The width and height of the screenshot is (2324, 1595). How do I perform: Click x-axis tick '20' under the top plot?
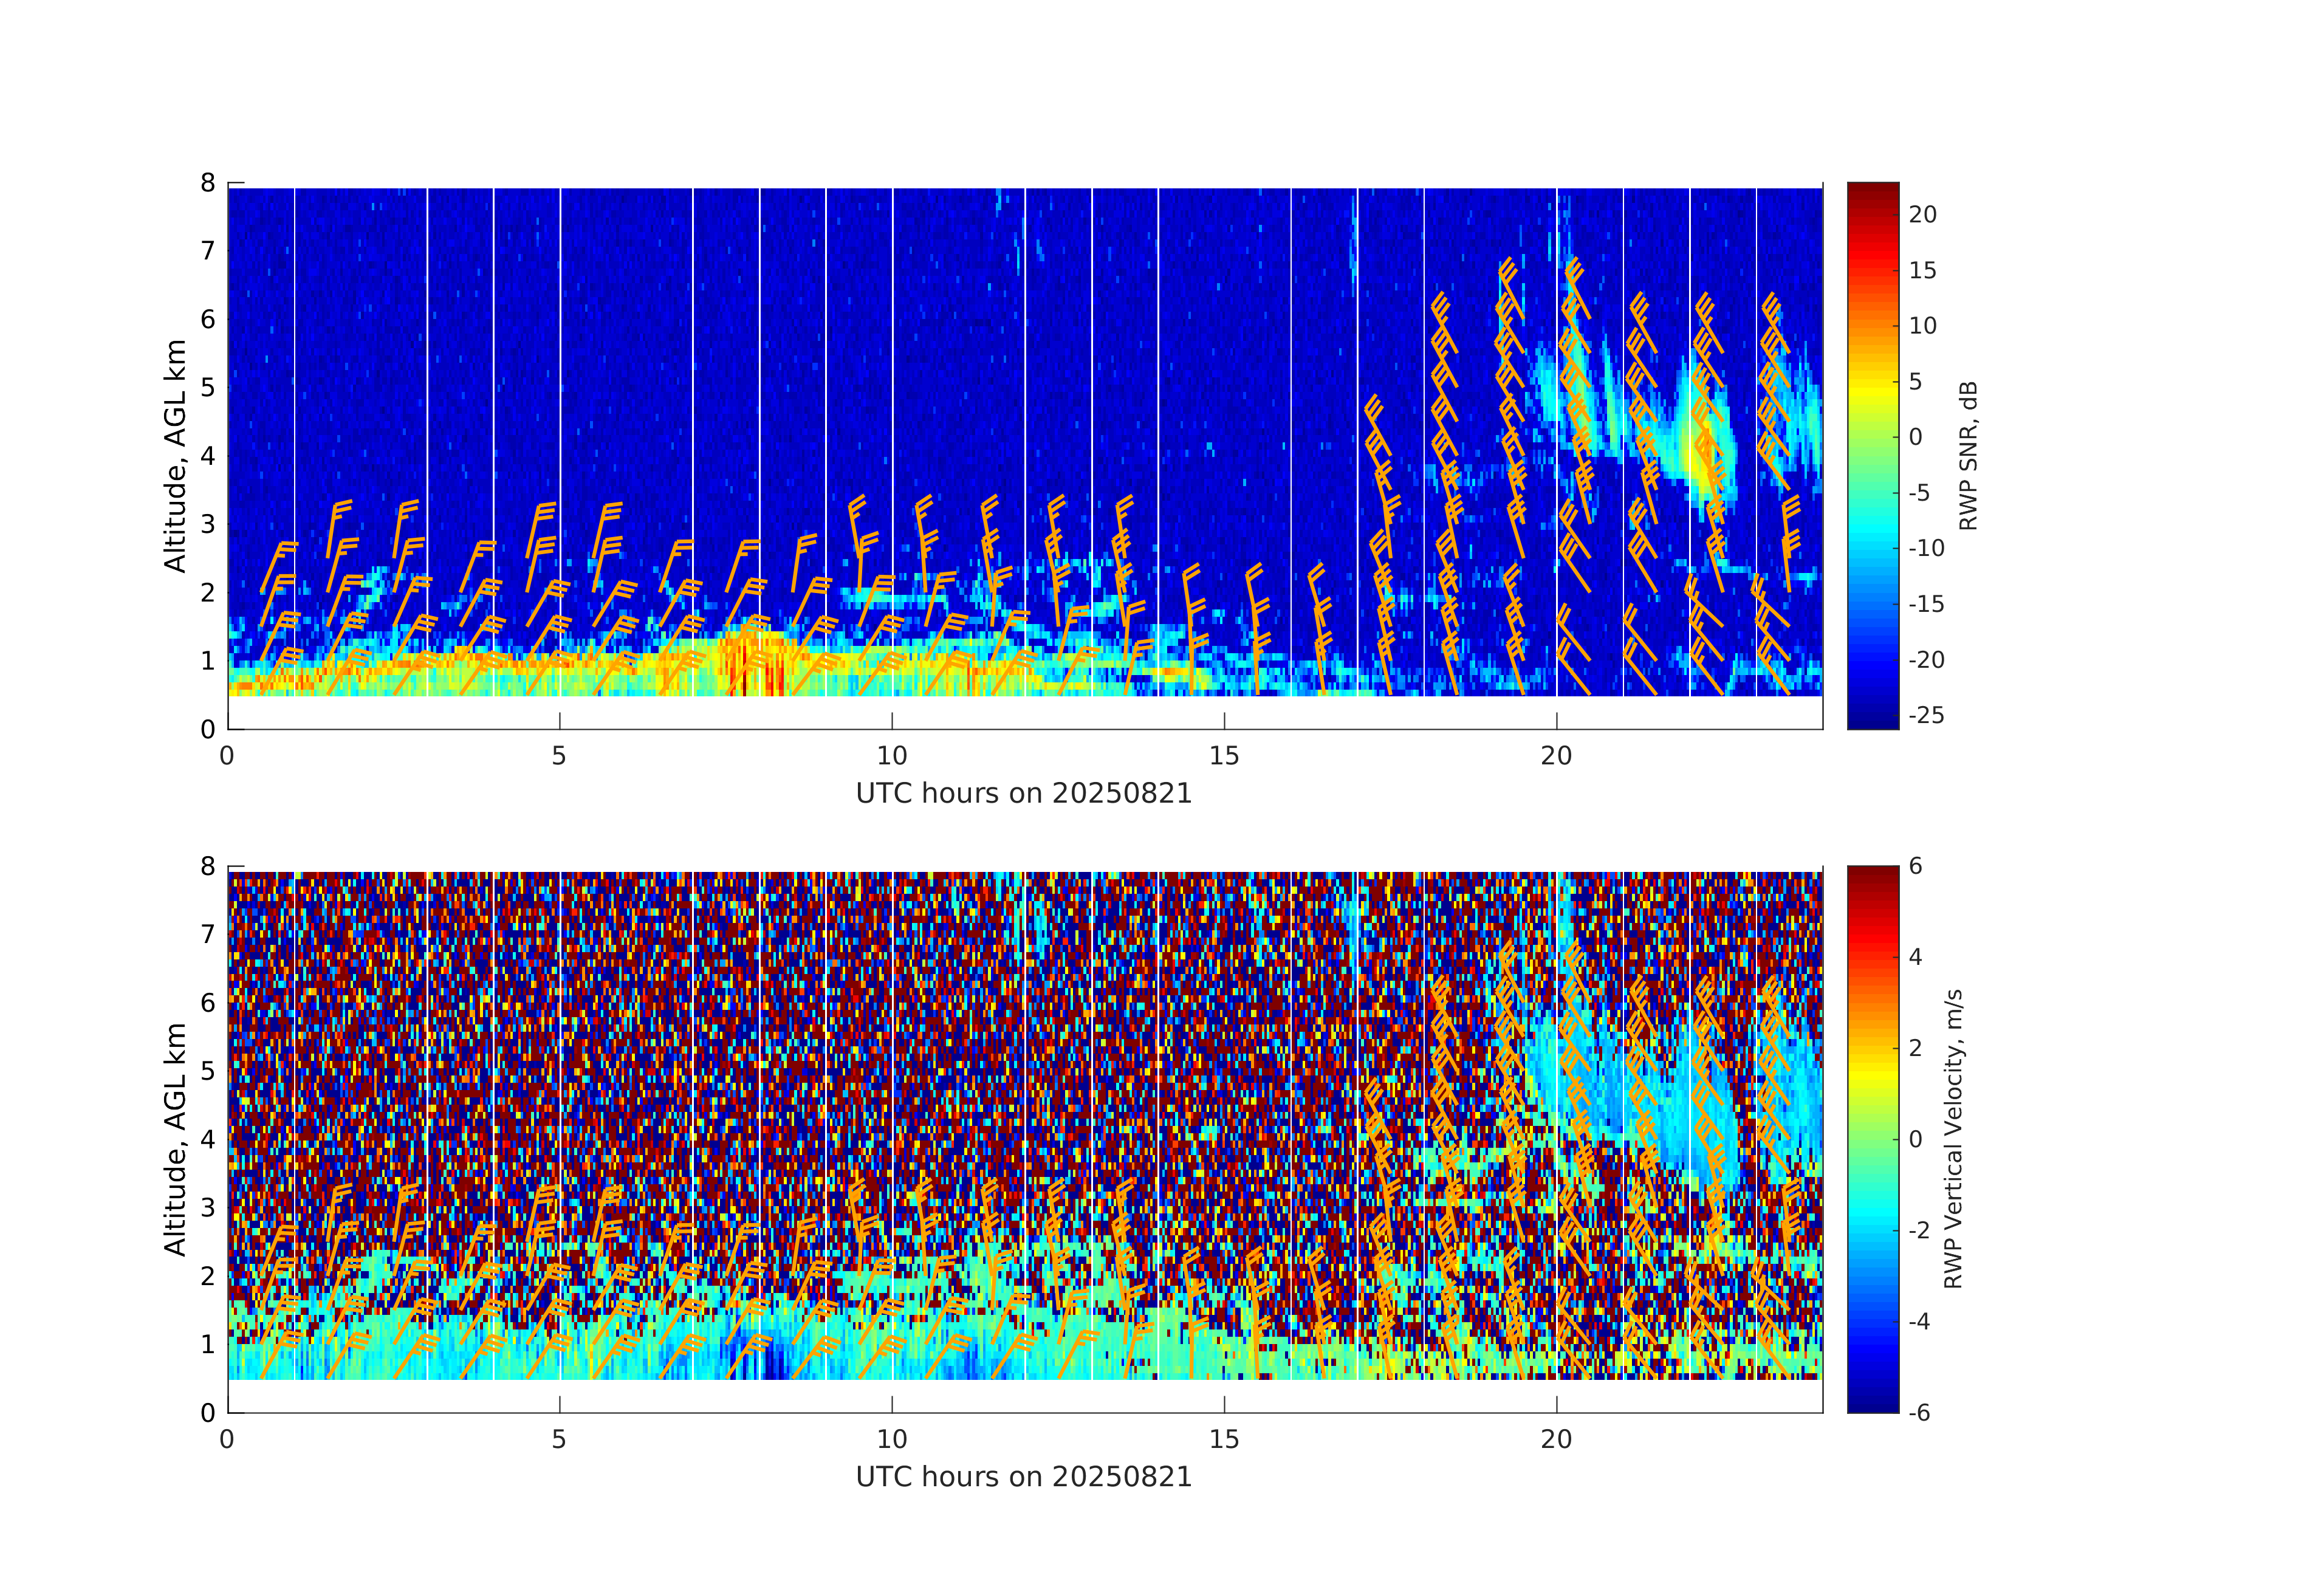(x=1556, y=756)
